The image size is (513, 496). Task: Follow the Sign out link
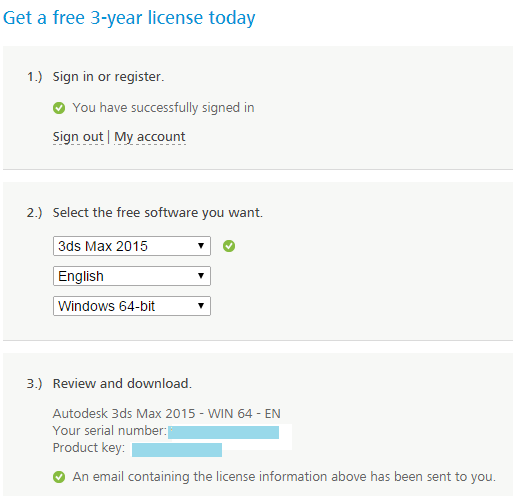click(x=78, y=137)
